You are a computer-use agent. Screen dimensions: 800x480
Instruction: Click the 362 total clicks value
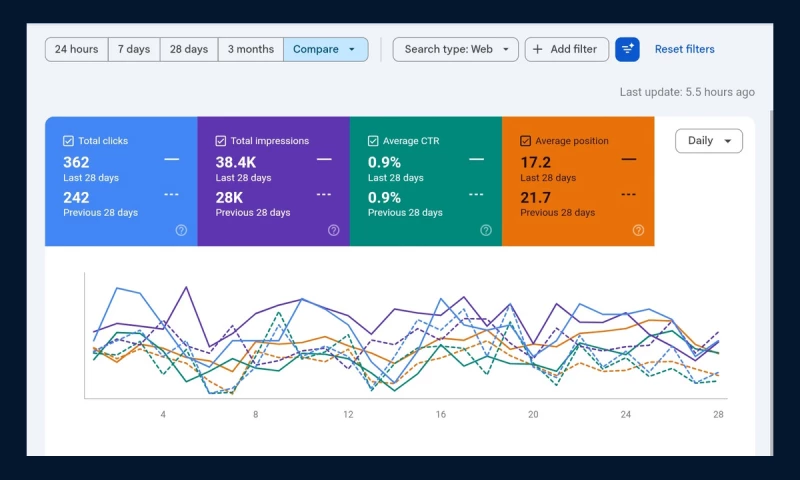[76, 162]
